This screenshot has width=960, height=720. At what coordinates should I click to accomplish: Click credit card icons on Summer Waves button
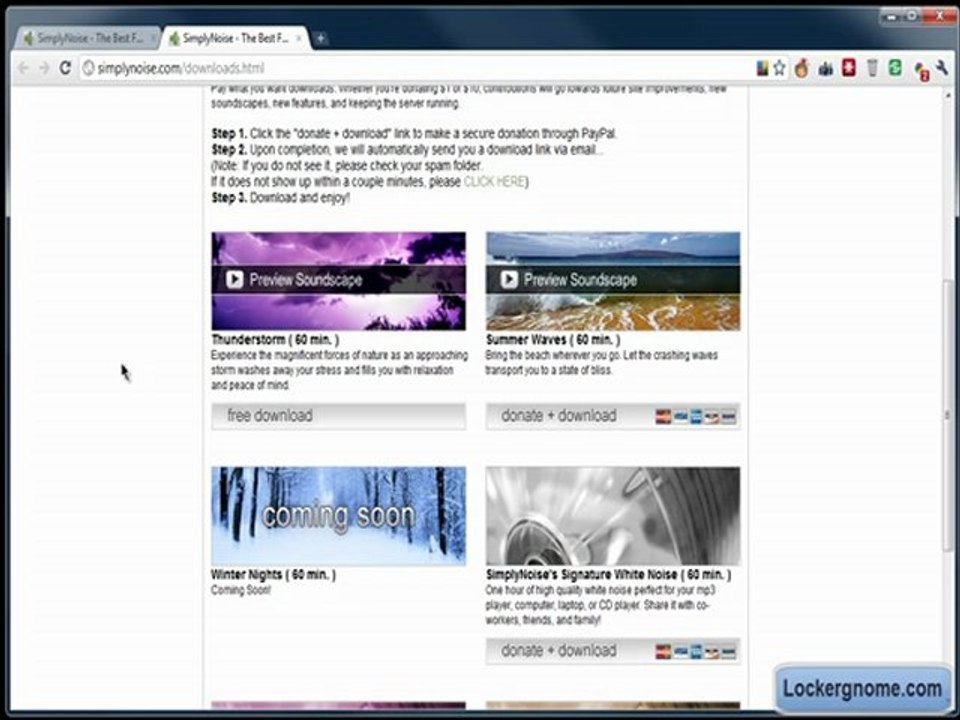click(696, 417)
